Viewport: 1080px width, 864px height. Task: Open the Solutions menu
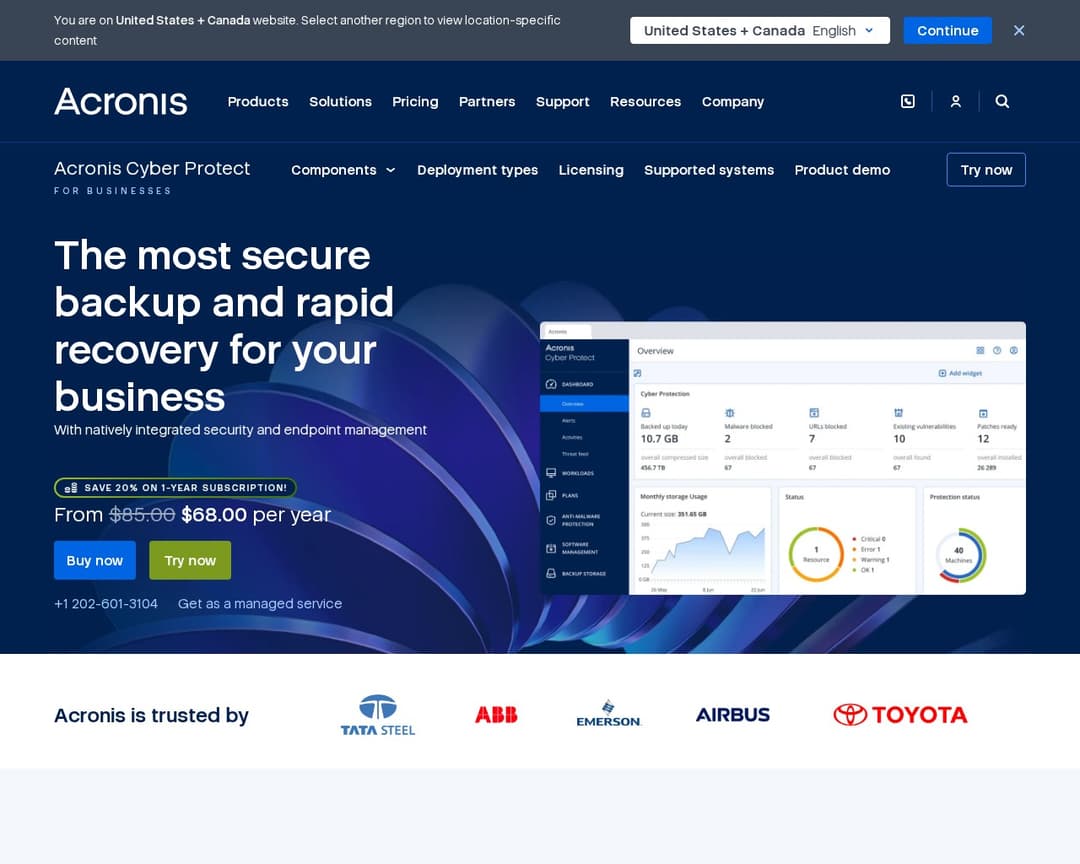(340, 101)
